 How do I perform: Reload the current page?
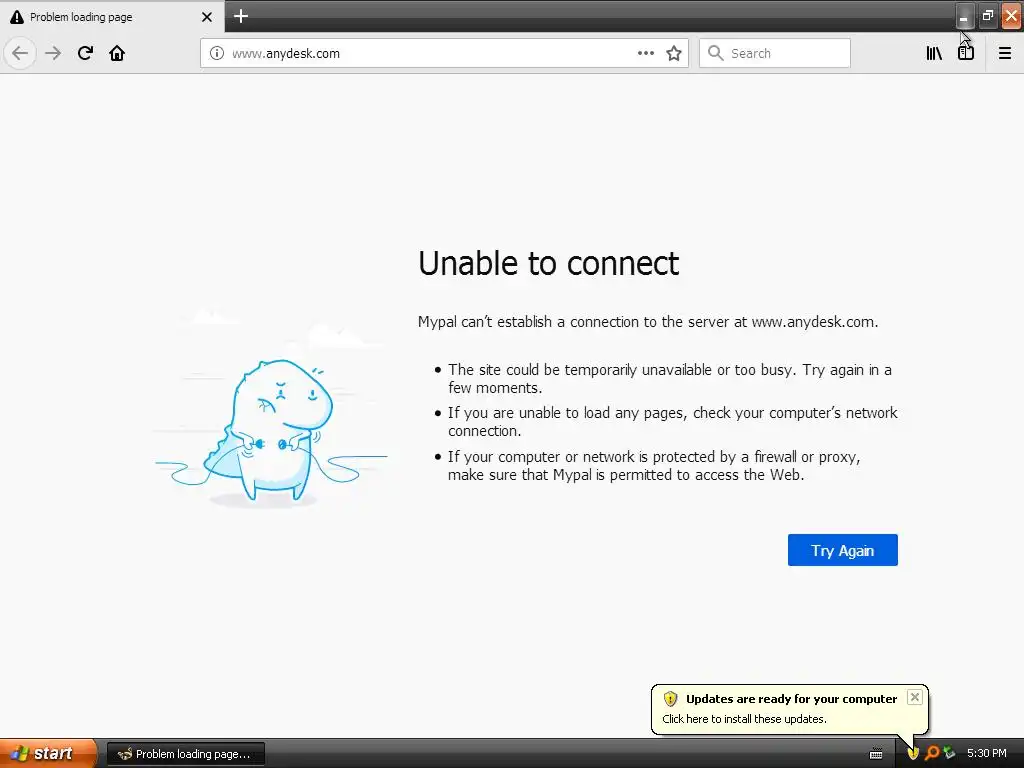[x=85, y=53]
